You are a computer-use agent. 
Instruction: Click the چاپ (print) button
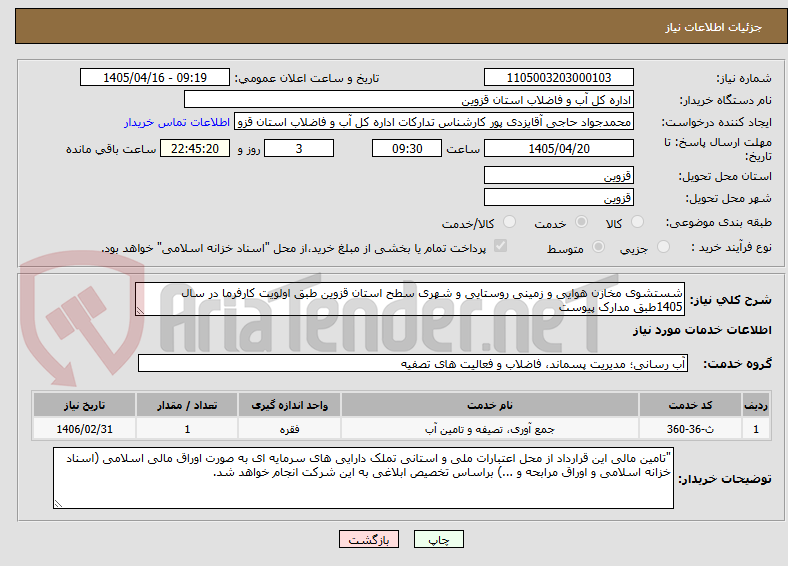(x=438, y=539)
